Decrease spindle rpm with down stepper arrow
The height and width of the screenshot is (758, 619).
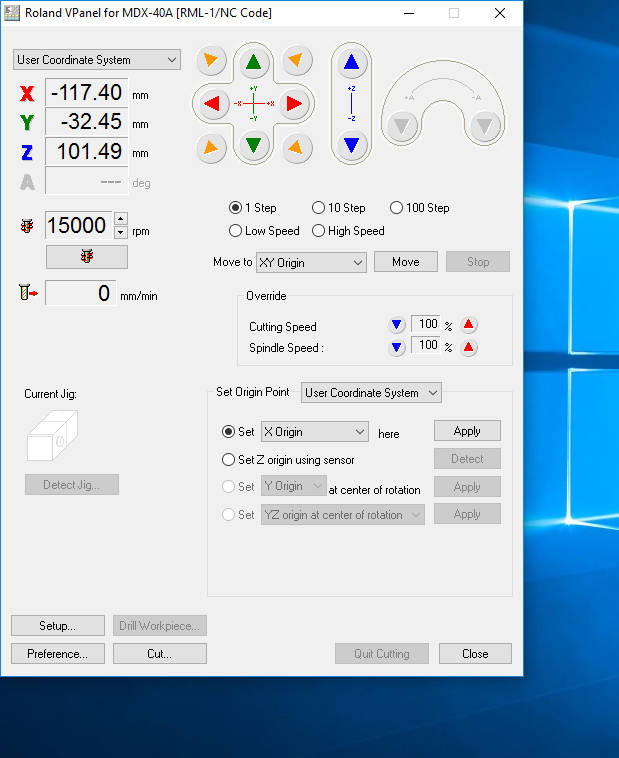[121, 232]
